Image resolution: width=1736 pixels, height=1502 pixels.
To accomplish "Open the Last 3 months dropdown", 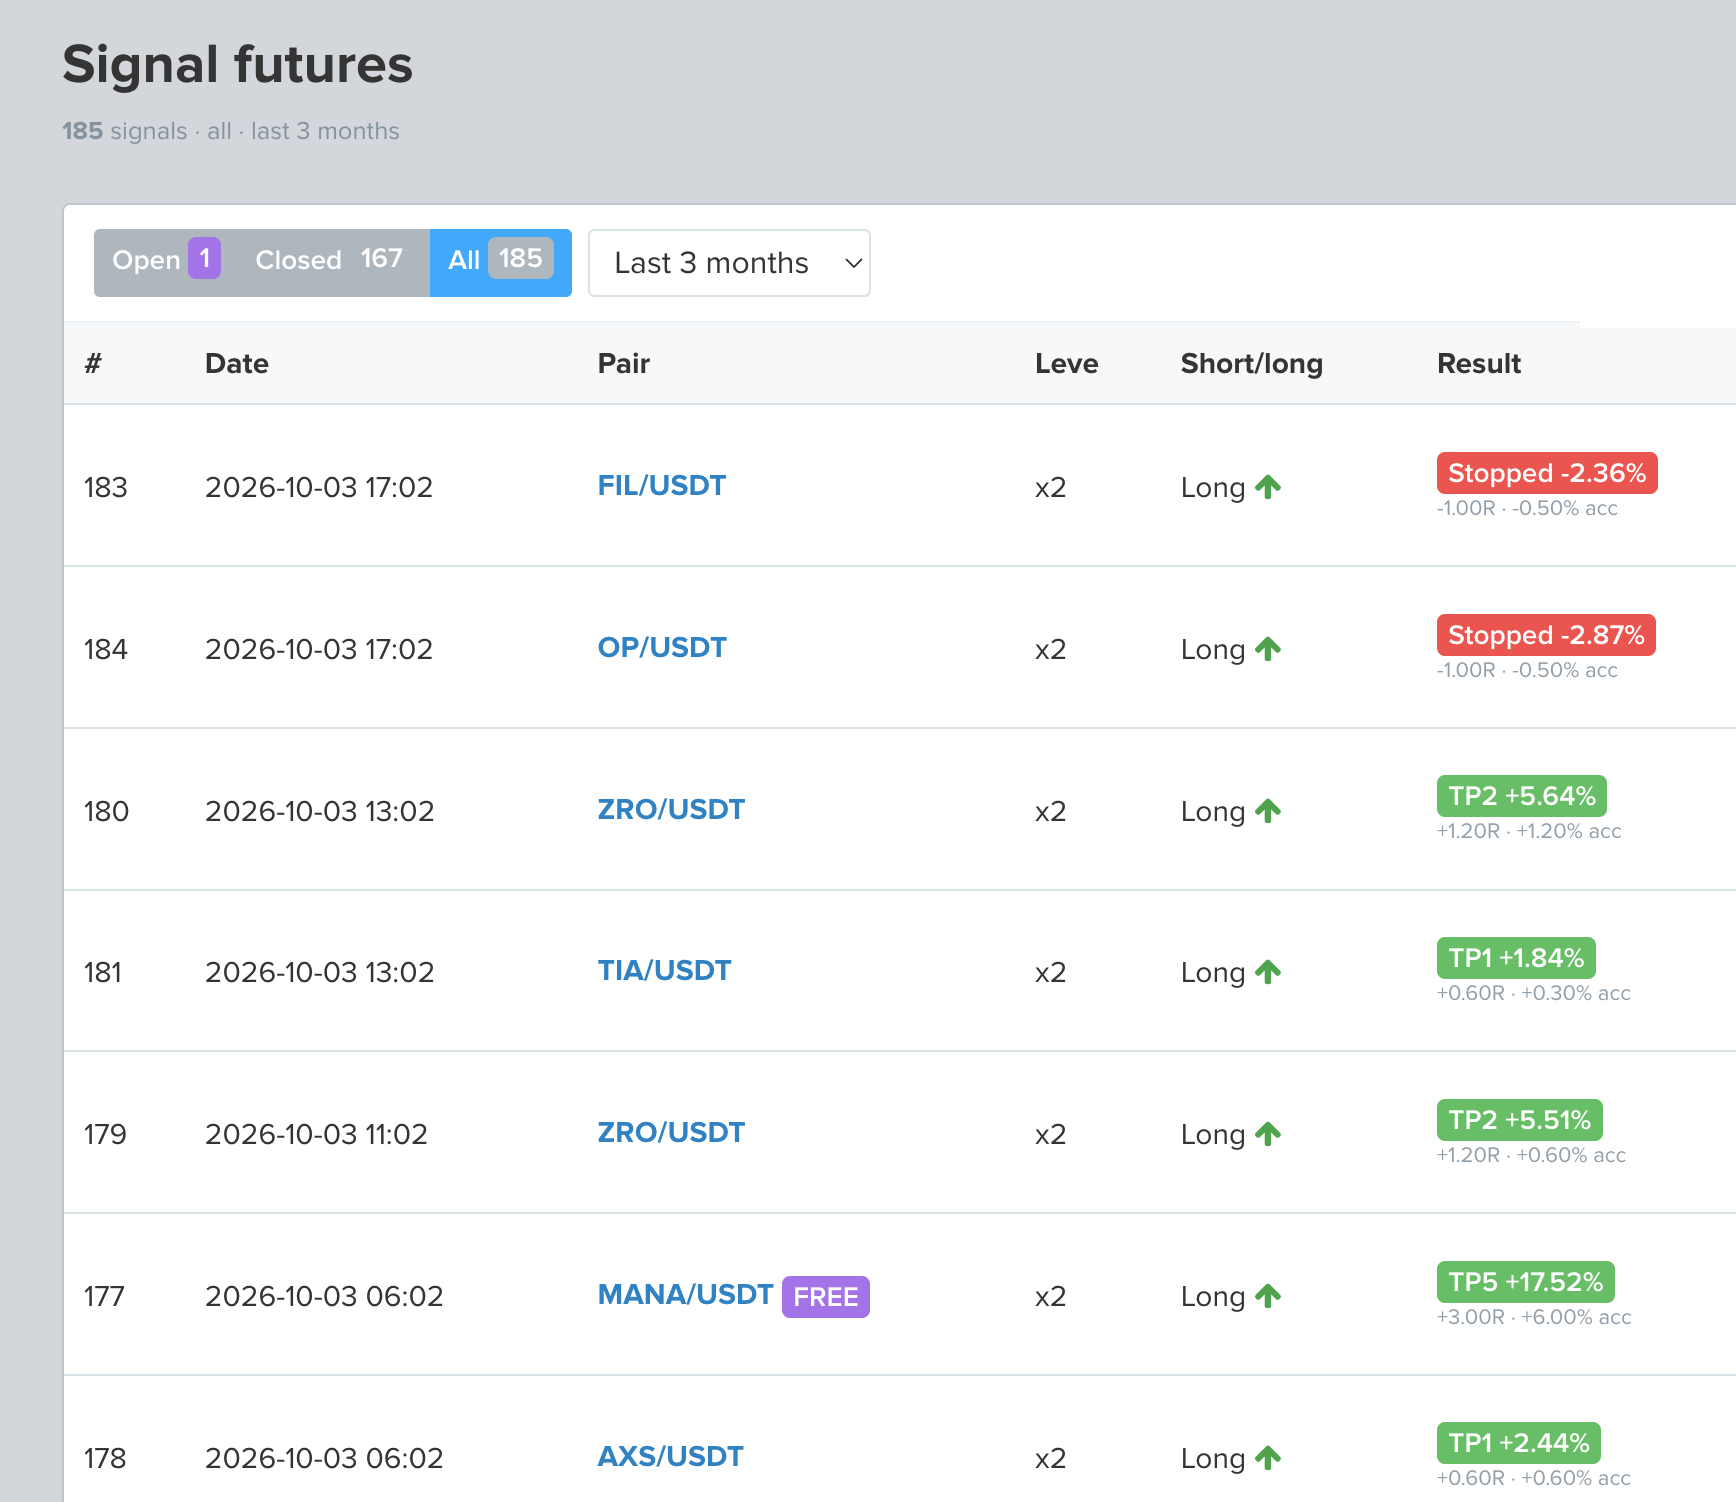I will click(729, 263).
